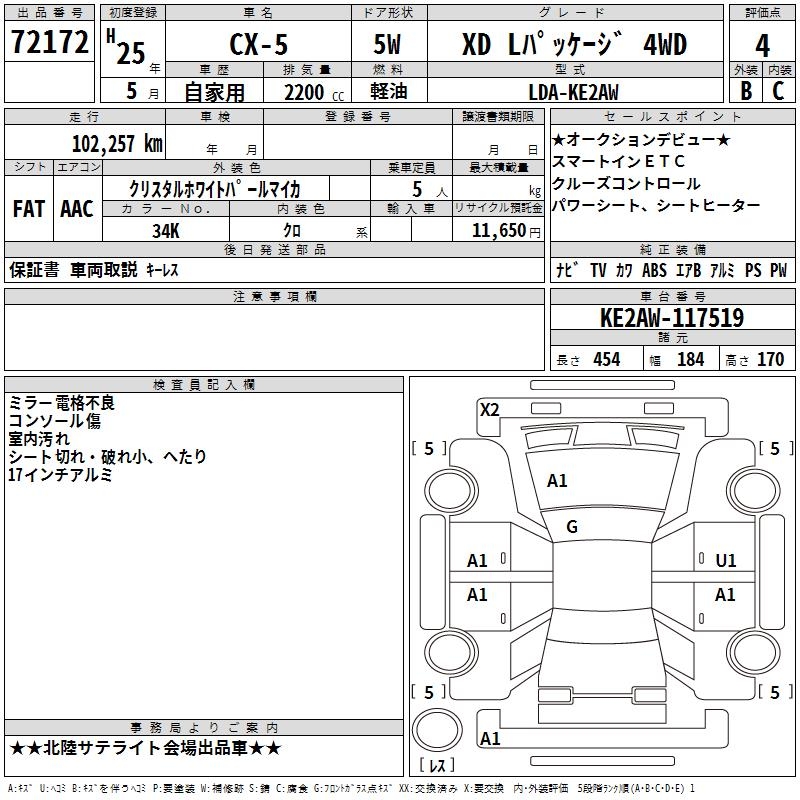The height and width of the screenshot is (800, 800).
Task: Select lot number 72172
Action: click(x=49, y=42)
